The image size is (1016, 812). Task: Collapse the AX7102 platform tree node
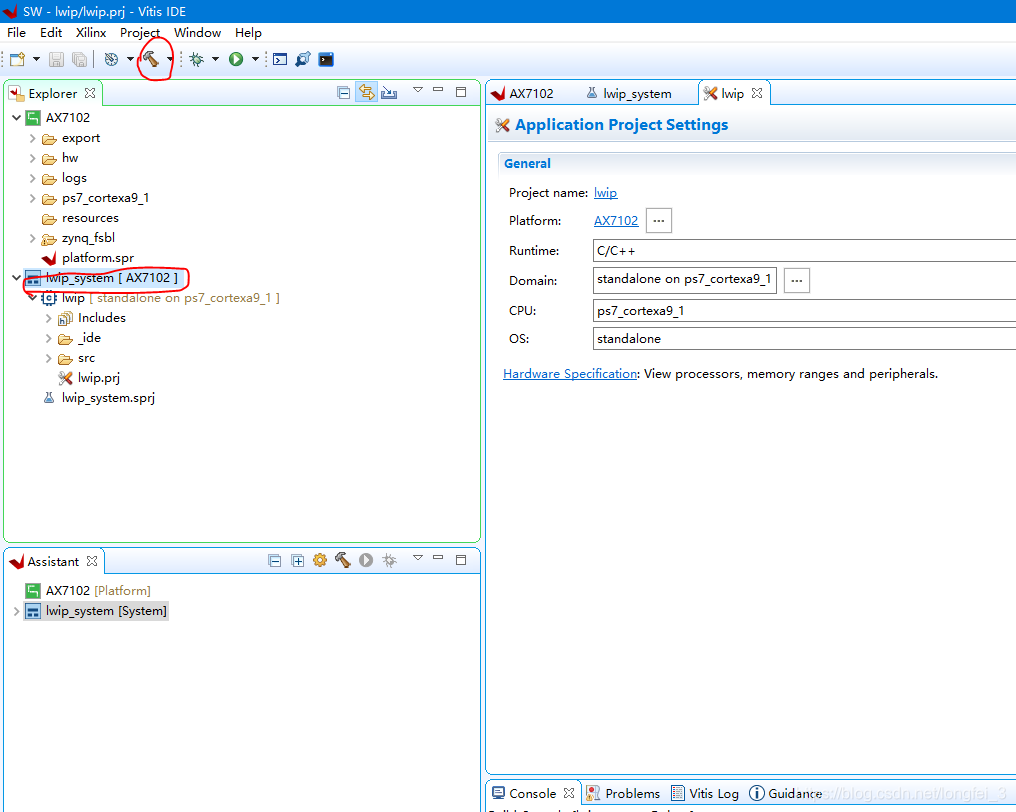16,118
